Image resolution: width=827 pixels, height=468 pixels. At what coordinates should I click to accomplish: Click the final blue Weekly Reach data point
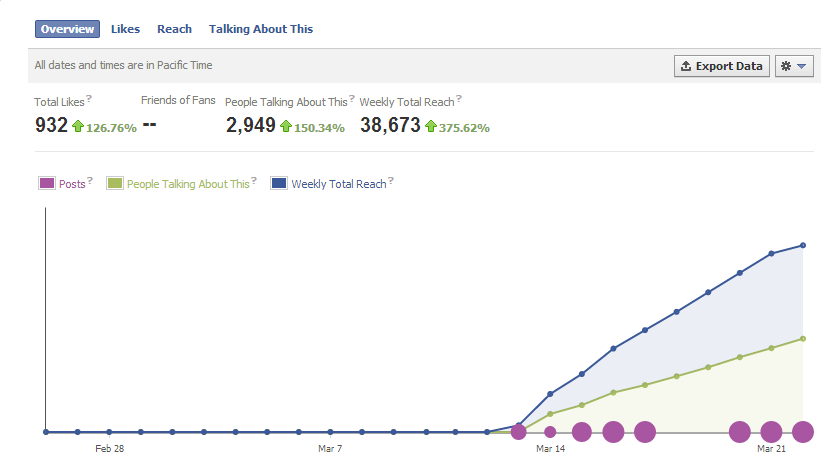[803, 245]
